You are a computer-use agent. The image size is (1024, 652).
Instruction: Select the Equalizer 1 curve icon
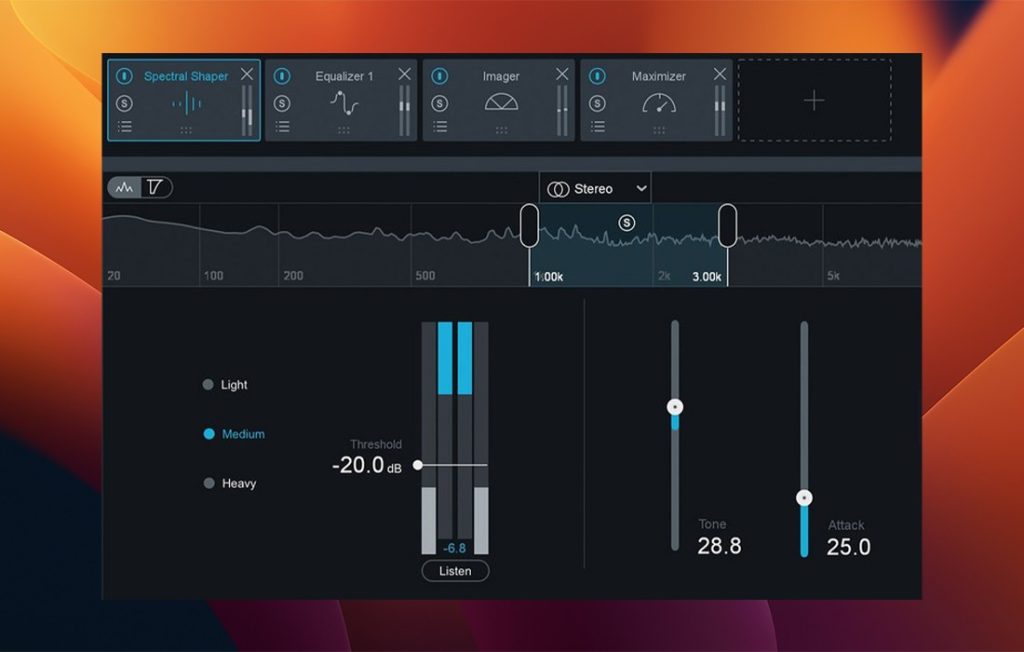point(345,102)
